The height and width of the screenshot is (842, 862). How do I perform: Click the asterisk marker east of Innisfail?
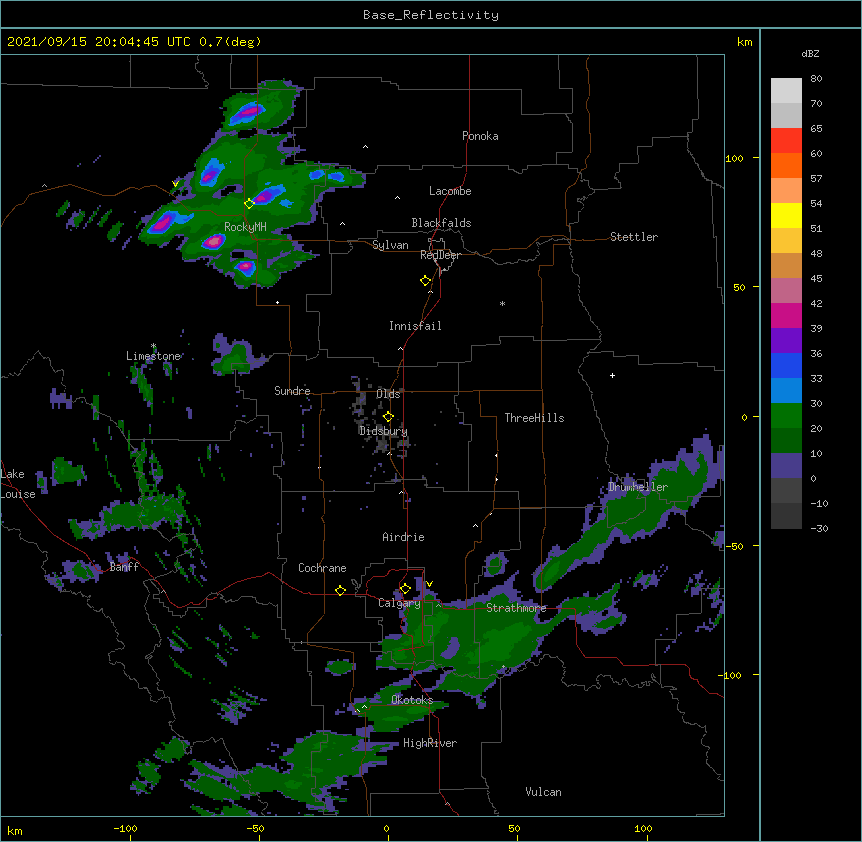[502, 303]
